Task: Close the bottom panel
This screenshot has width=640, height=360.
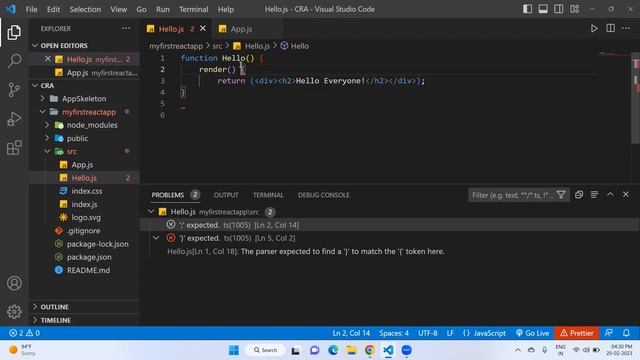Action: pos(626,195)
